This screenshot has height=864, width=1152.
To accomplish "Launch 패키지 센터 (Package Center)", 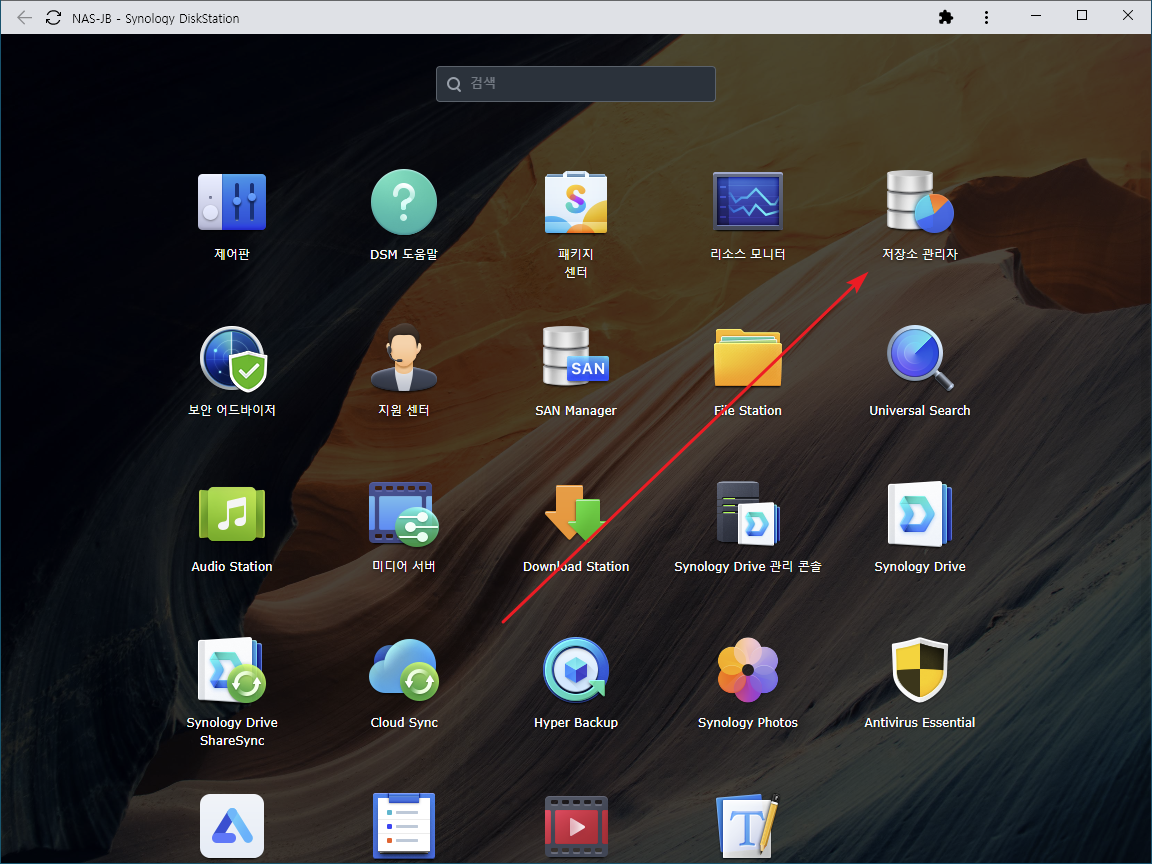I will [575, 202].
